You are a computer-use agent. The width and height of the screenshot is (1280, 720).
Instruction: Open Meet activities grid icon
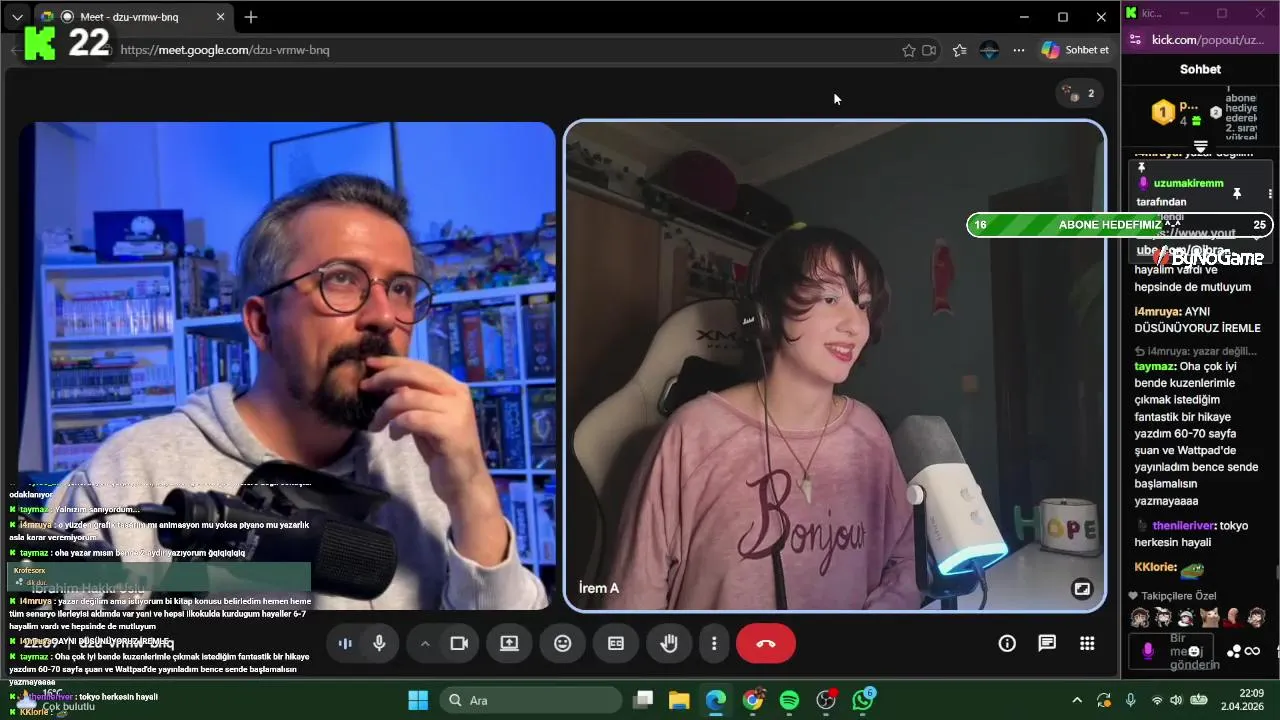click(1087, 644)
